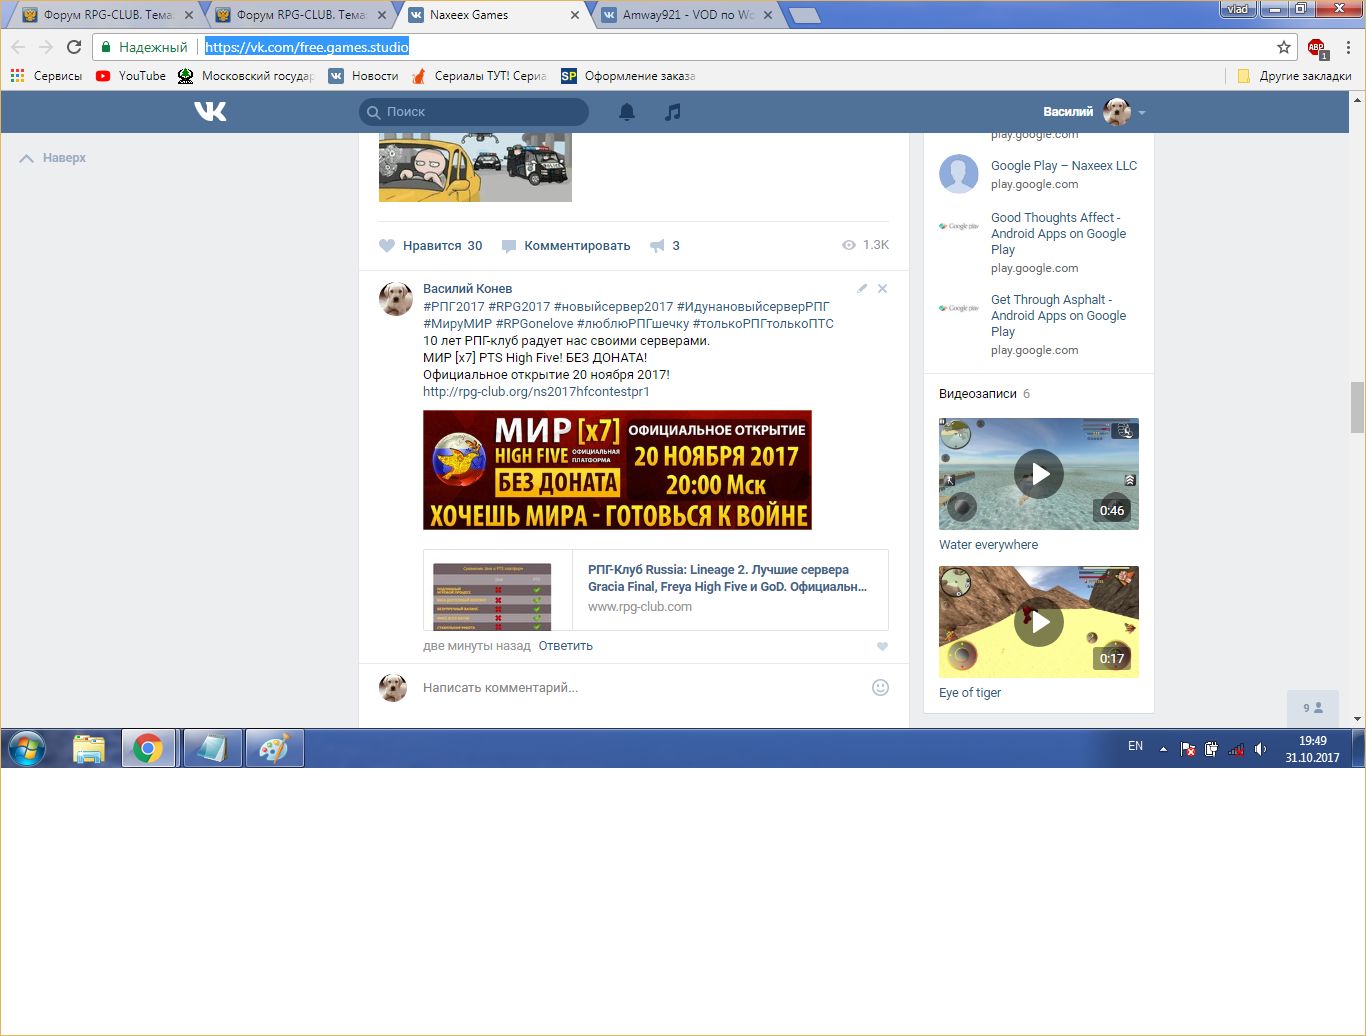The height and width of the screenshot is (1036, 1366).
Task: Open the Chrome menu with three dots
Action: [1348, 47]
